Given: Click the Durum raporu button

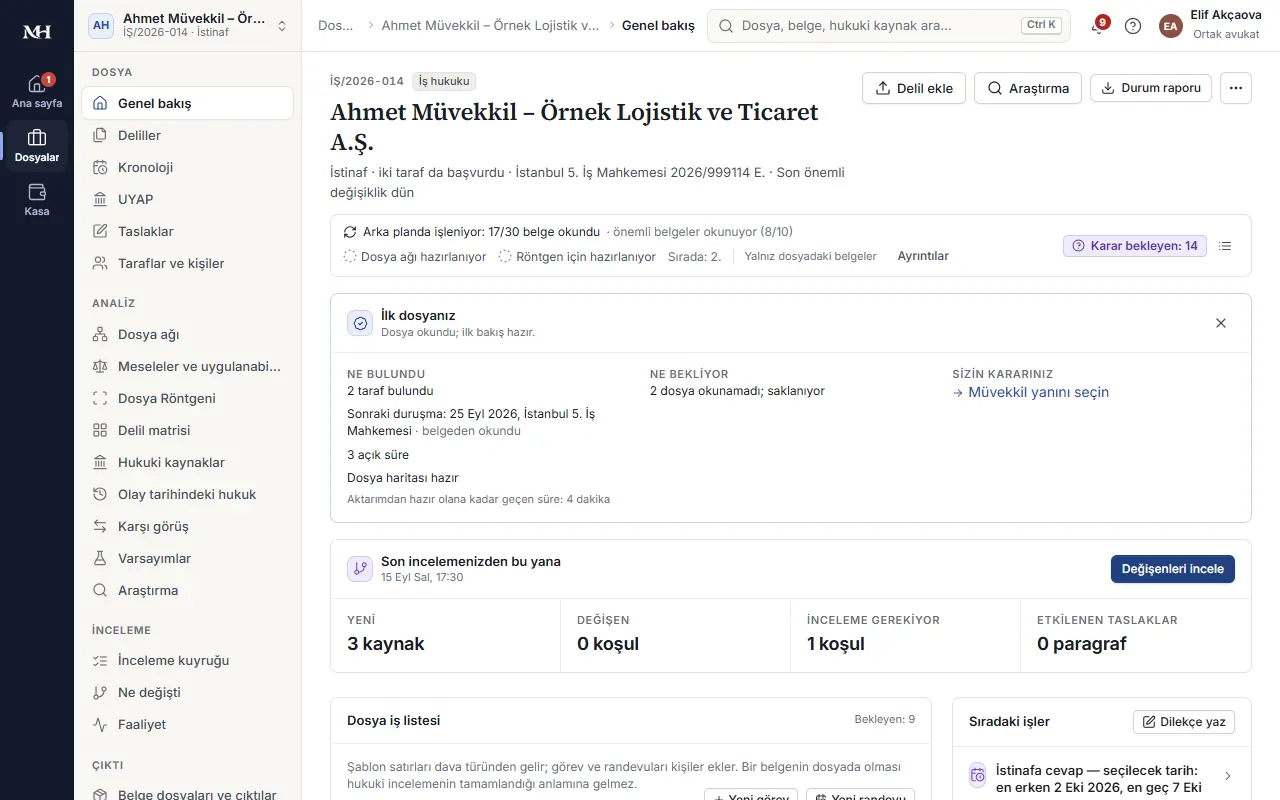Looking at the screenshot, I should tap(1151, 88).
